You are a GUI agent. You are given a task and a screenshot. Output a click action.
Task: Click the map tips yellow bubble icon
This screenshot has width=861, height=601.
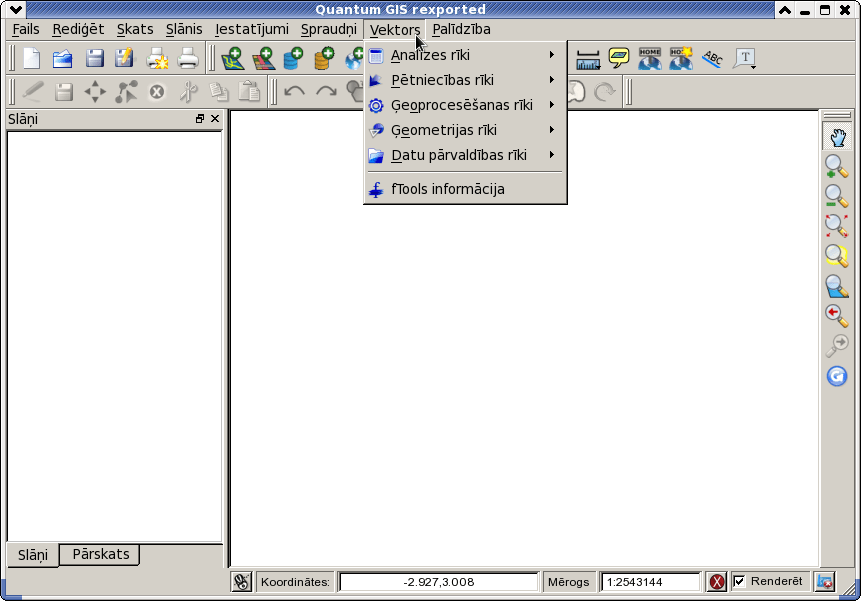tap(619, 58)
